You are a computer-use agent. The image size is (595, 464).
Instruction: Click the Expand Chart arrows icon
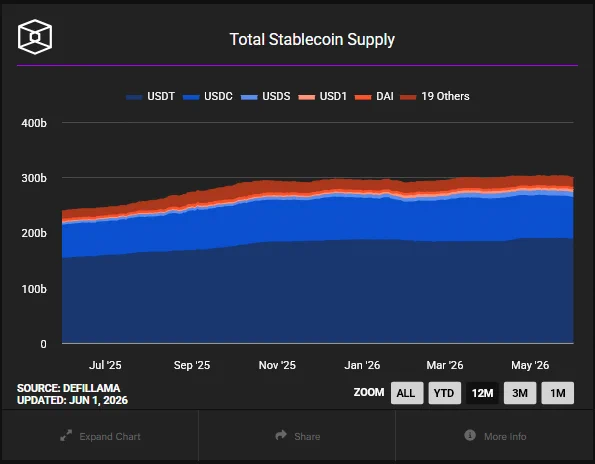coord(66,436)
